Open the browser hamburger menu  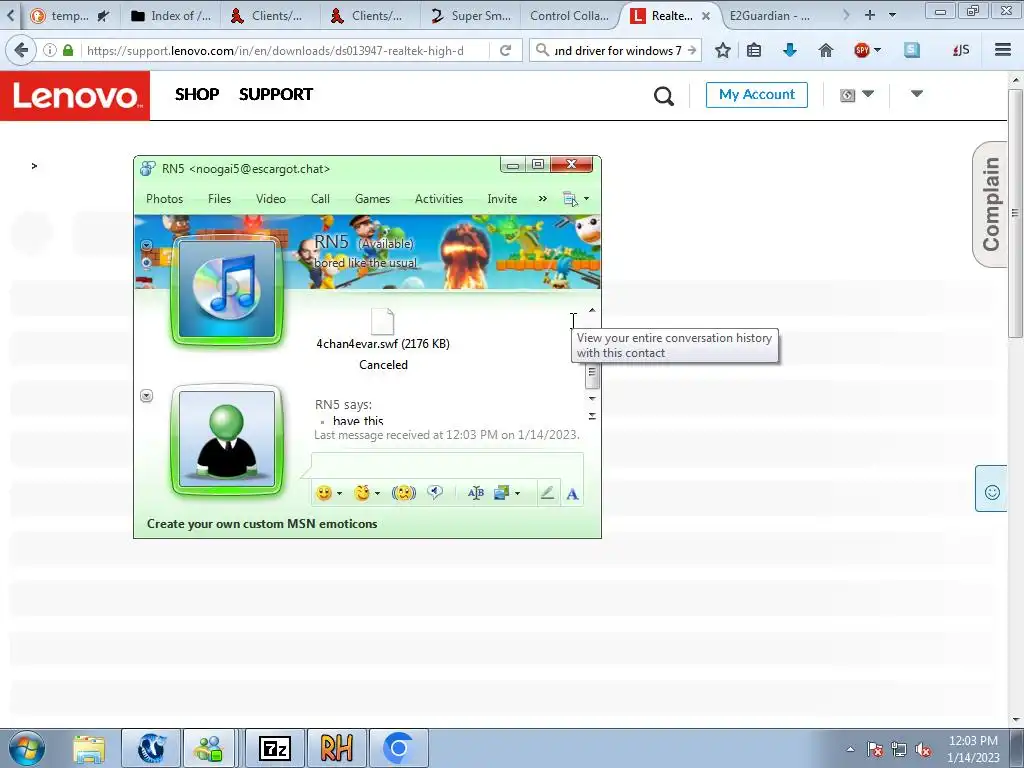pyautogui.click(x=1003, y=50)
